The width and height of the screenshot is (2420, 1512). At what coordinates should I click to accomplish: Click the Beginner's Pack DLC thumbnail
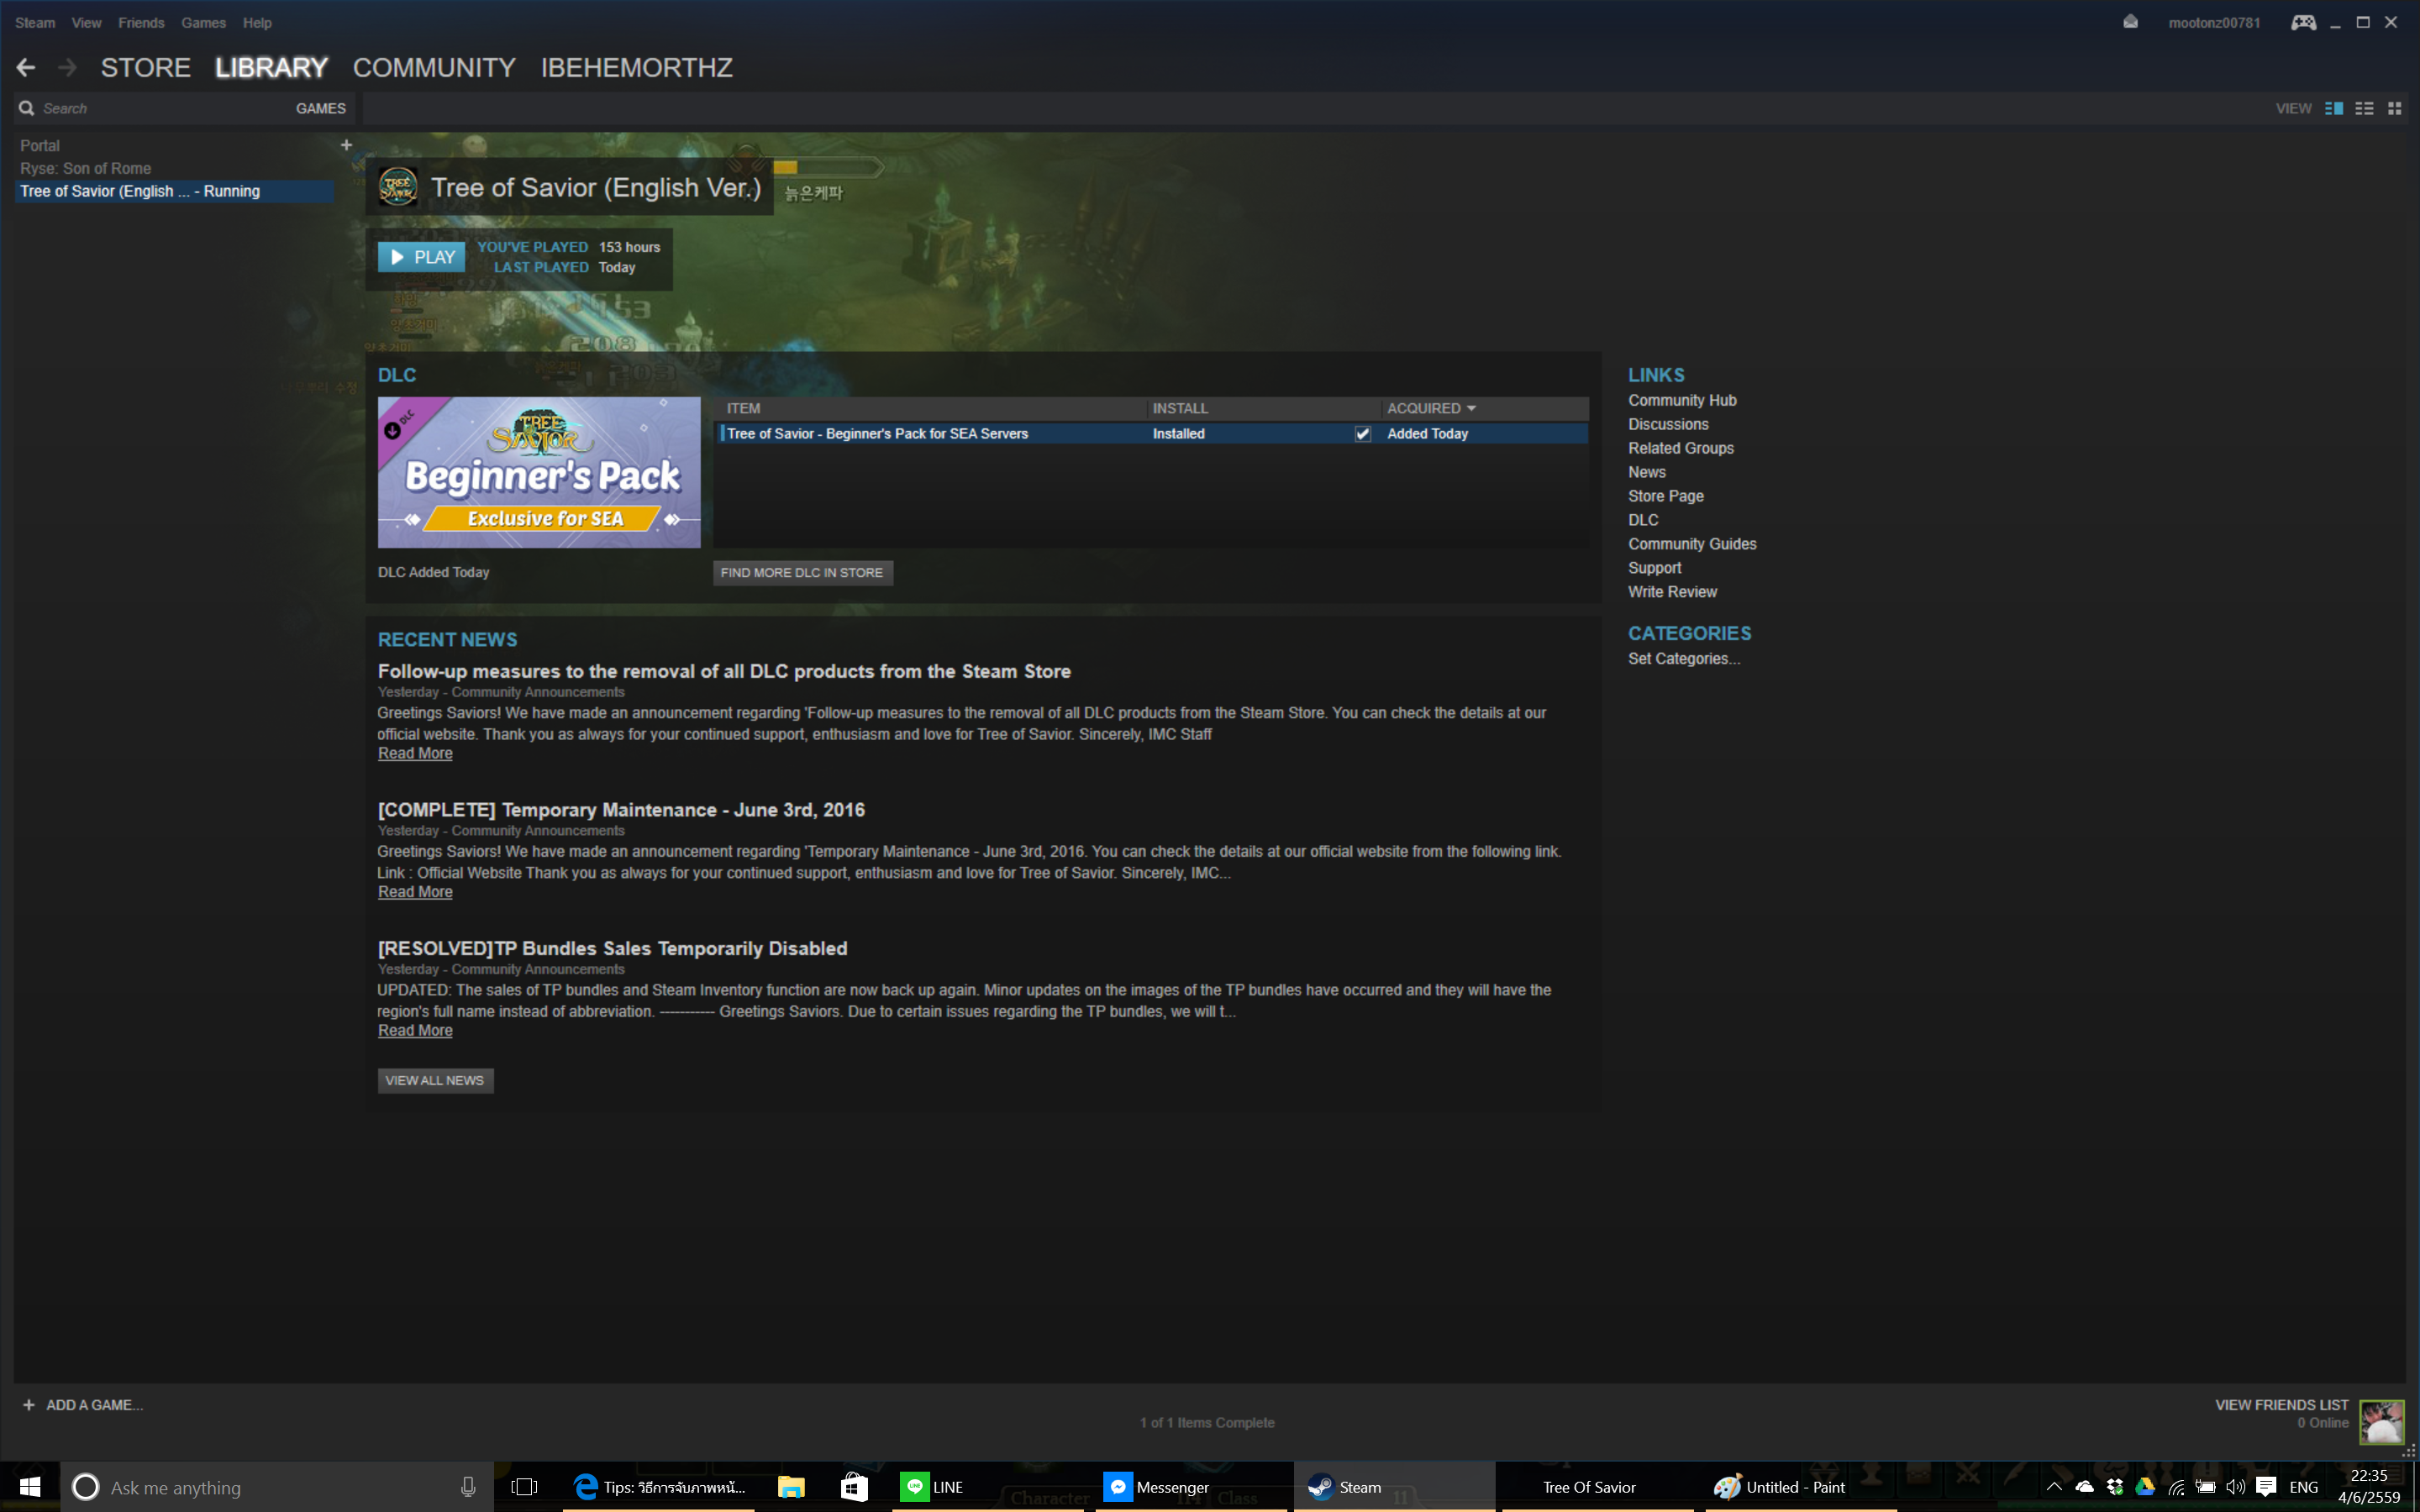(x=539, y=472)
